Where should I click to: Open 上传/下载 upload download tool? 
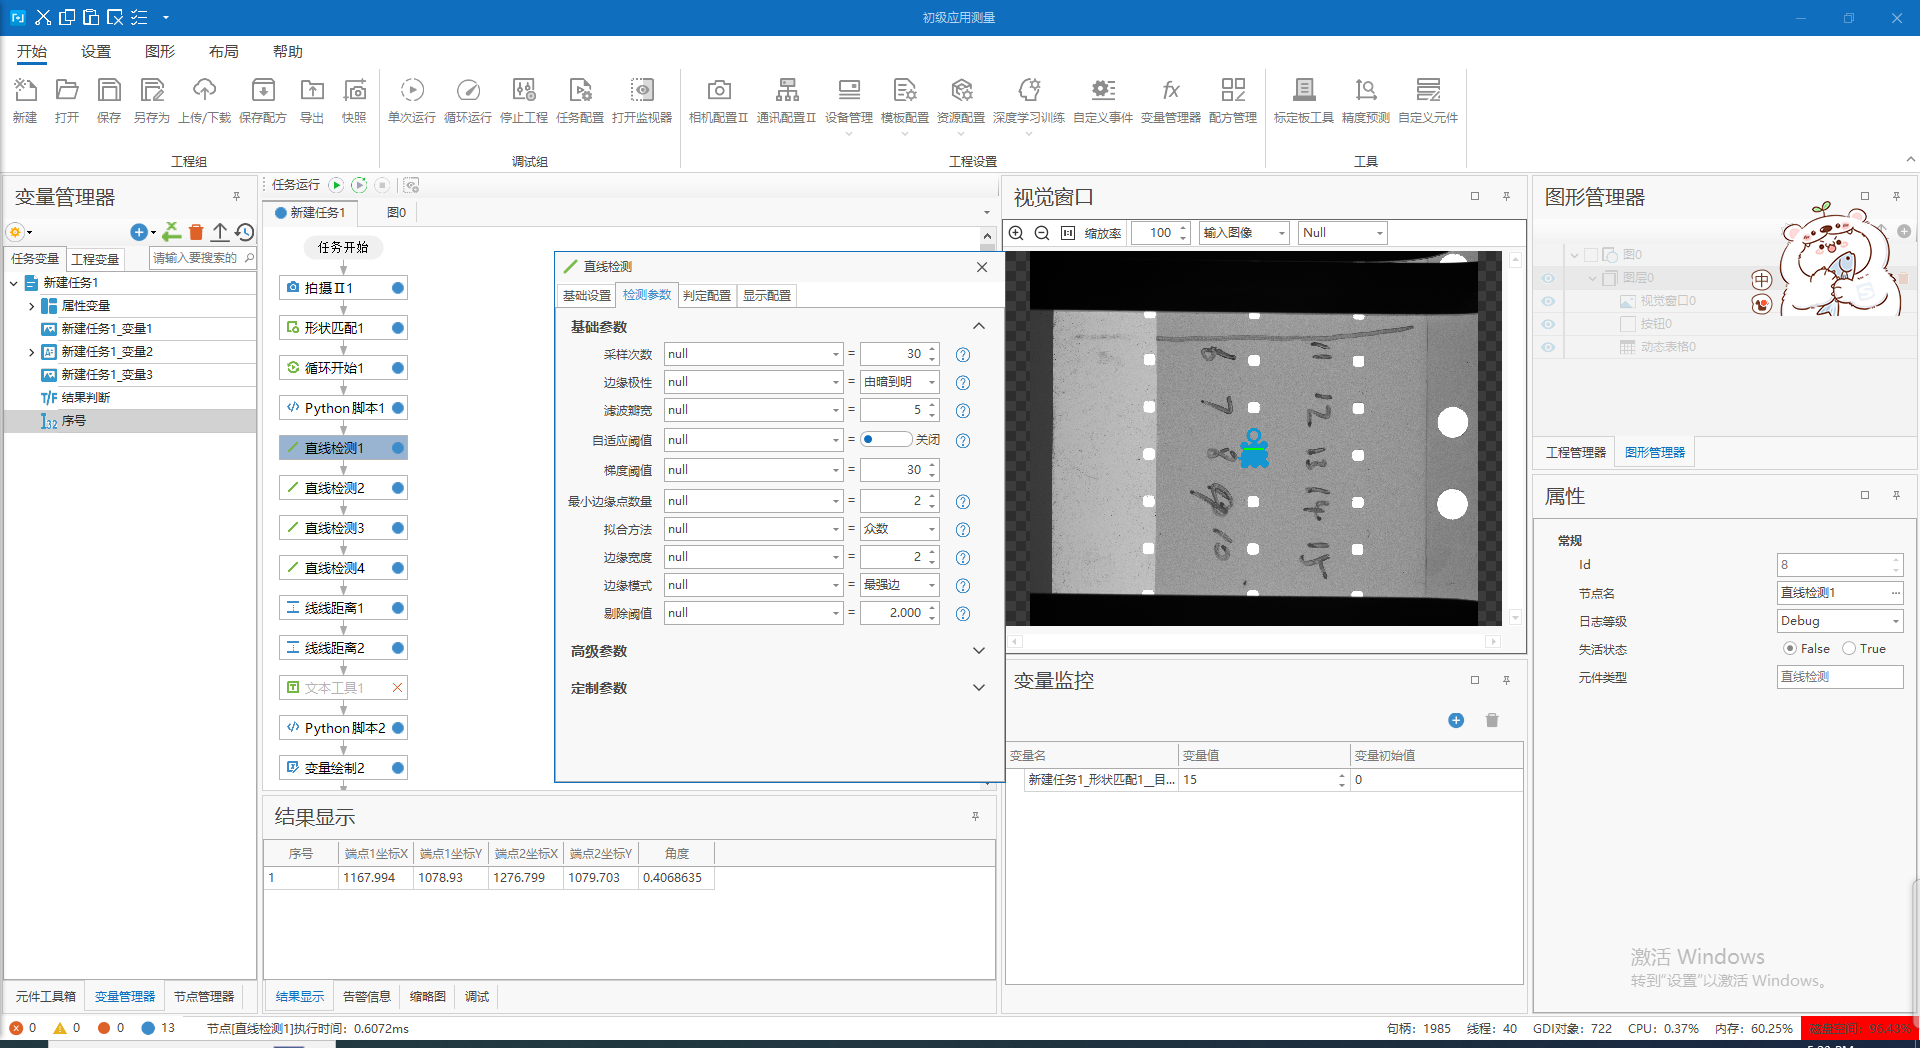pos(204,100)
